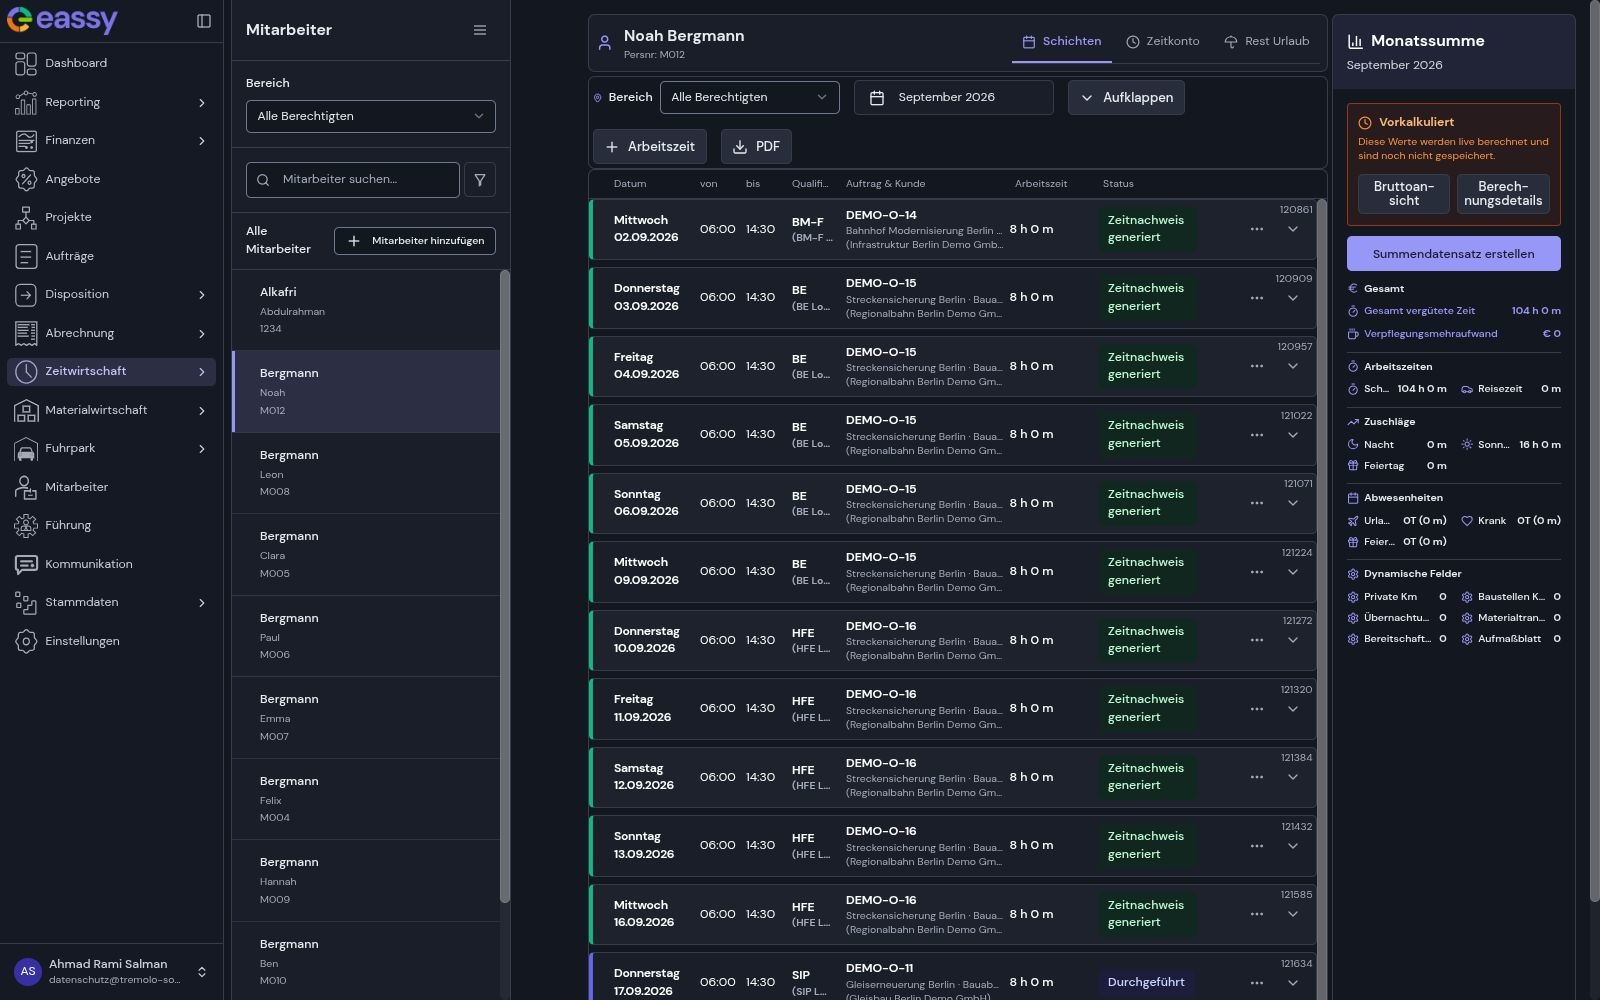The height and width of the screenshot is (1000, 1600).
Task: Click the Arbeitszeit add button
Action: tap(650, 147)
